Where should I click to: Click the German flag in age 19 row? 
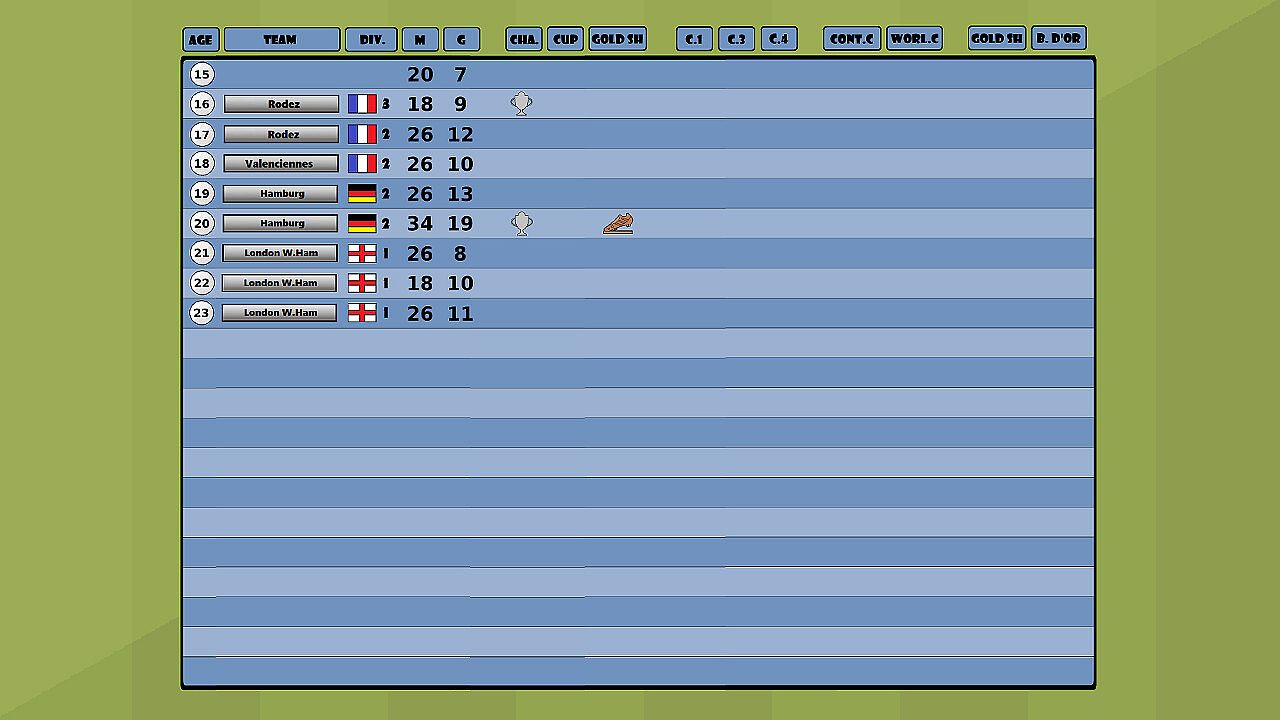[x=362, y=194]
